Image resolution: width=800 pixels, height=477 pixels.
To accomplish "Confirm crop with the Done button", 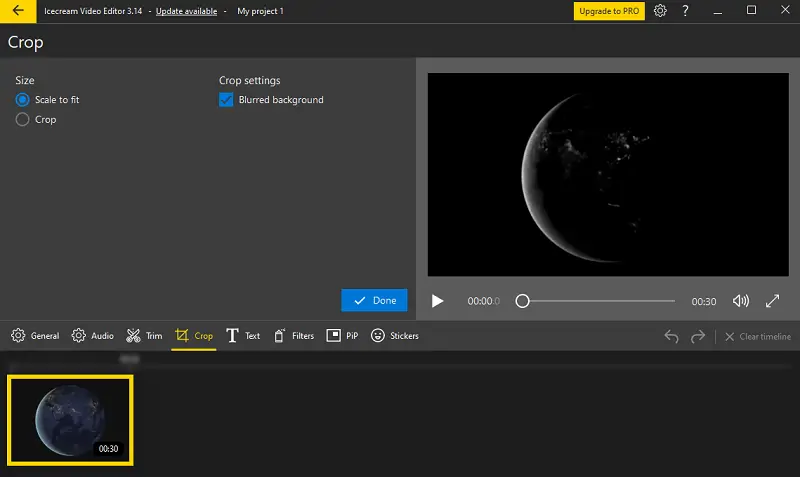I will [374, 300].
